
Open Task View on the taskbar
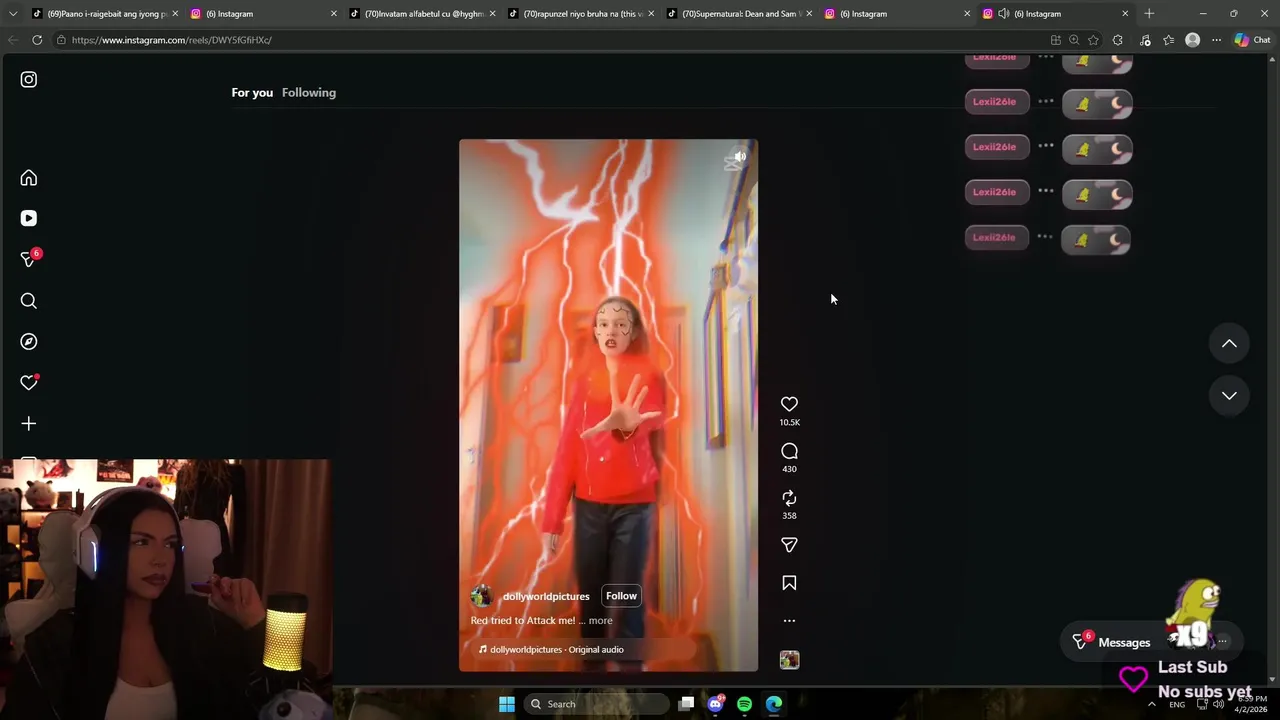686,704
